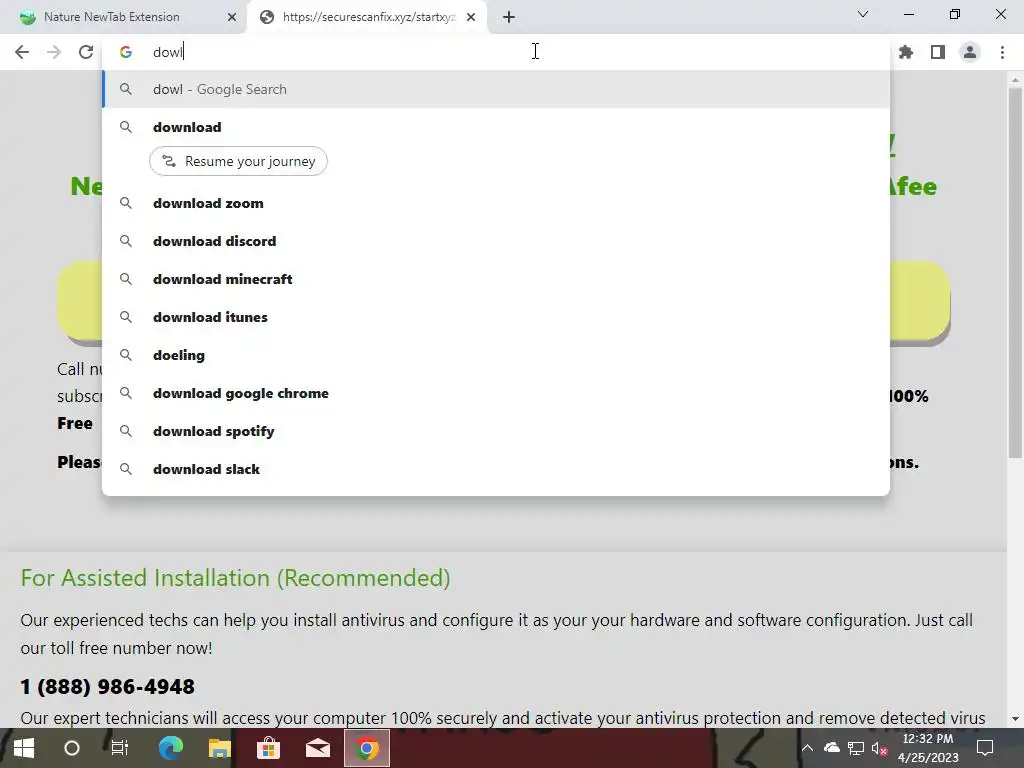Close the Nature NewTab Extension tab
1024x768 pixels.
pyautogui.click(x=232, y=17)
